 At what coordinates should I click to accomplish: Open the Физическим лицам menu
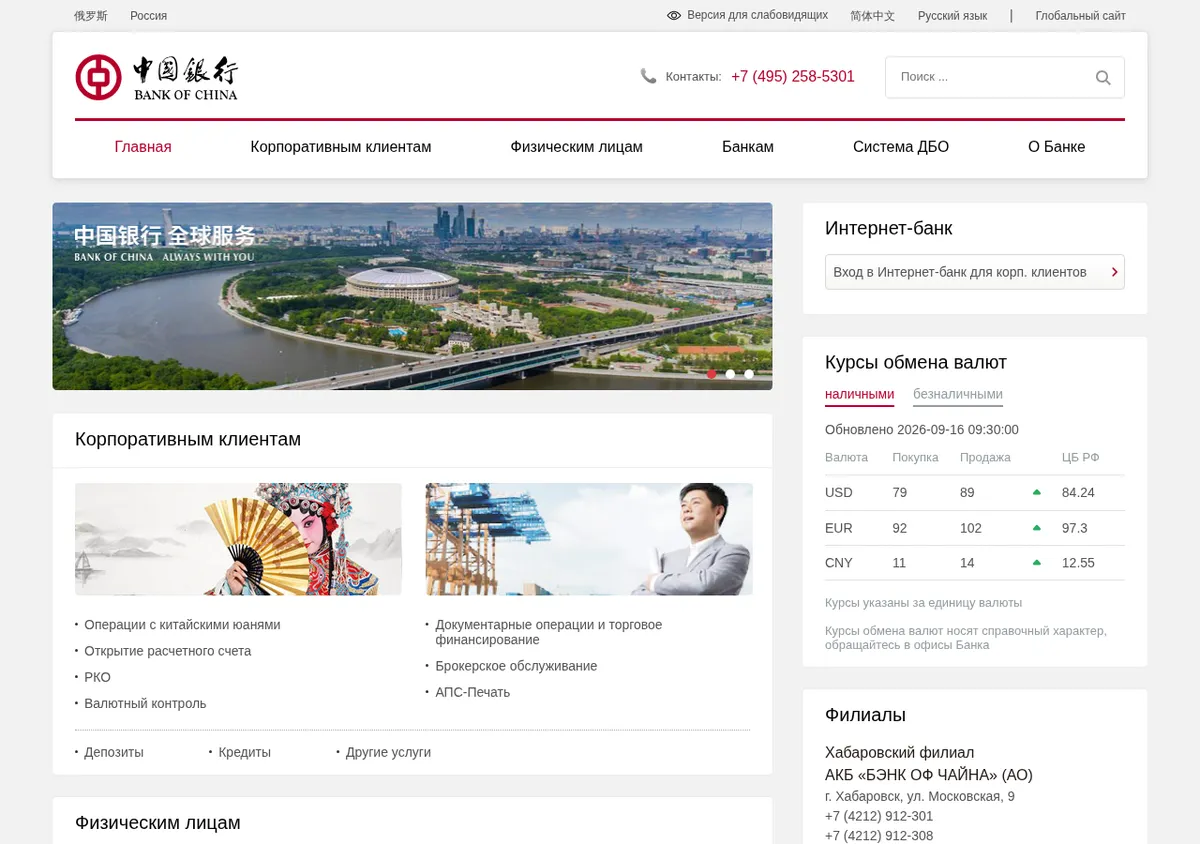click(576, 147)
